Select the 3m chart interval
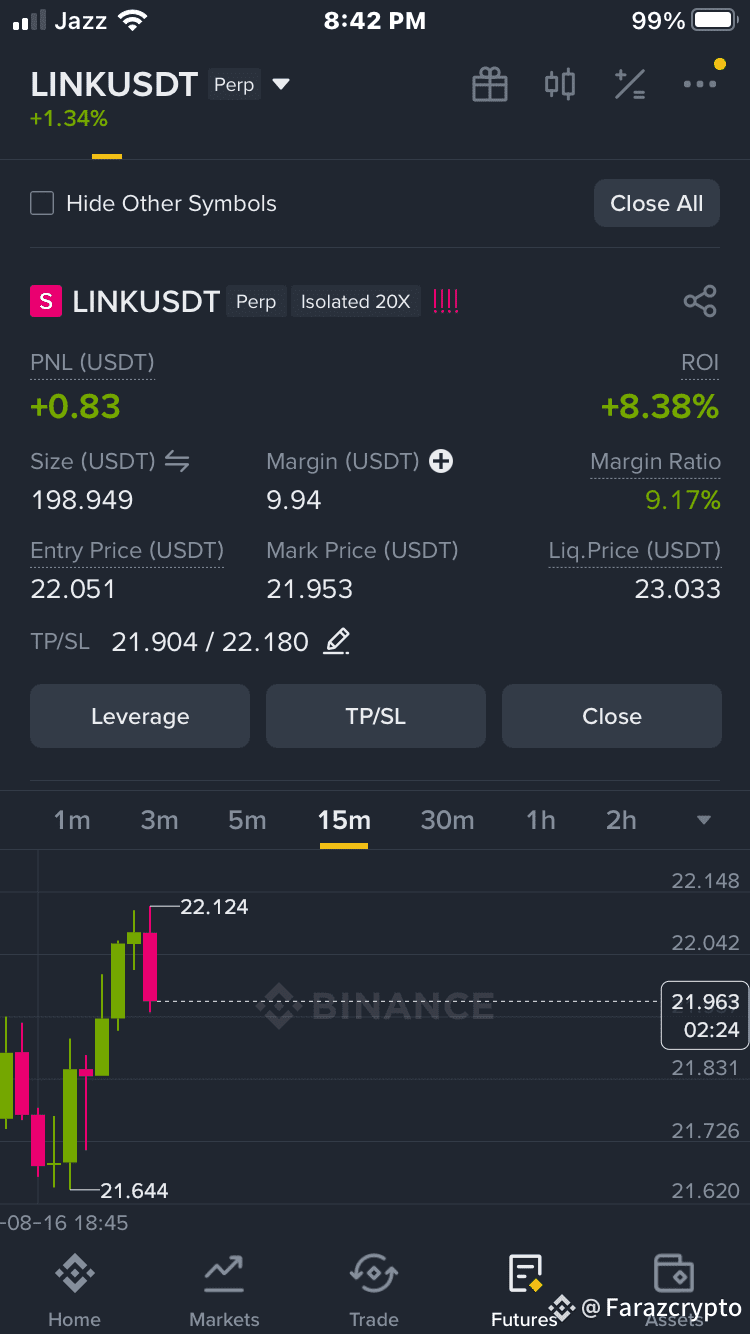This screenshot has width=750, height=1334. pos(159,820)
